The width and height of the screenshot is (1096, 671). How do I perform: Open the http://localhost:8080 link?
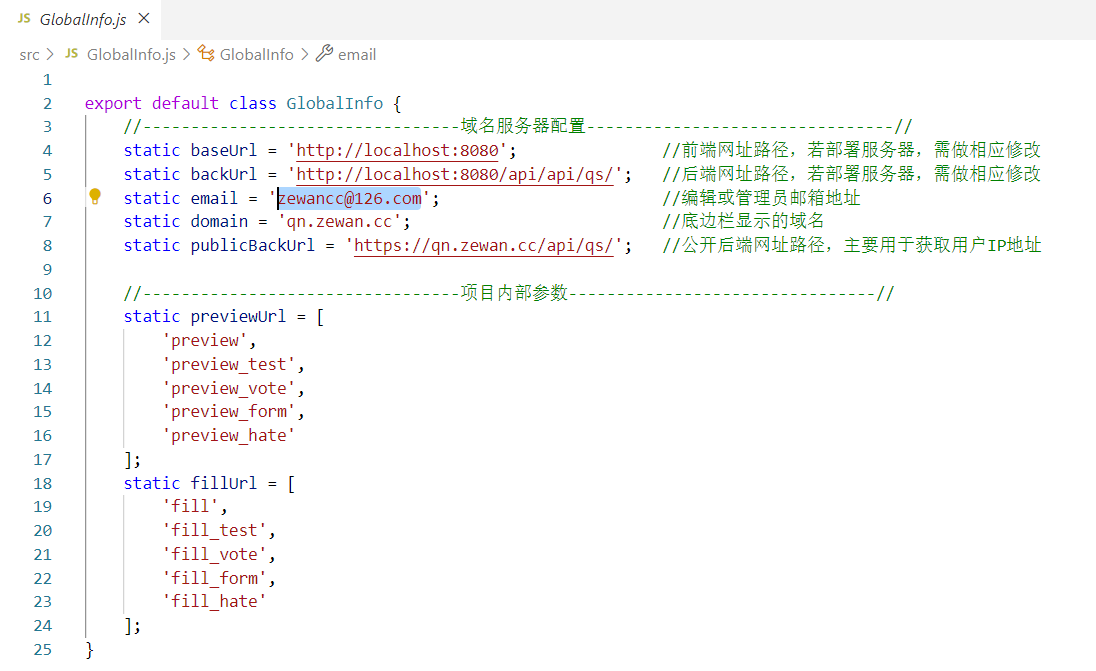[x=396, y=150]
